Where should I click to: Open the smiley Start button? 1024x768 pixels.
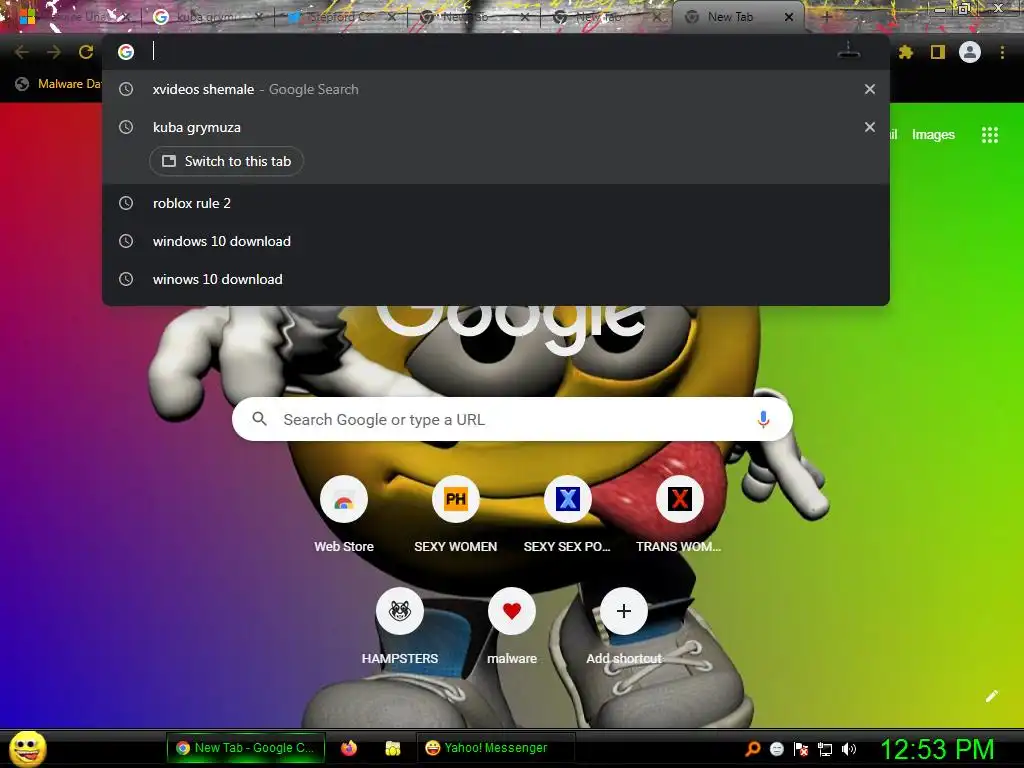point(28,748)
